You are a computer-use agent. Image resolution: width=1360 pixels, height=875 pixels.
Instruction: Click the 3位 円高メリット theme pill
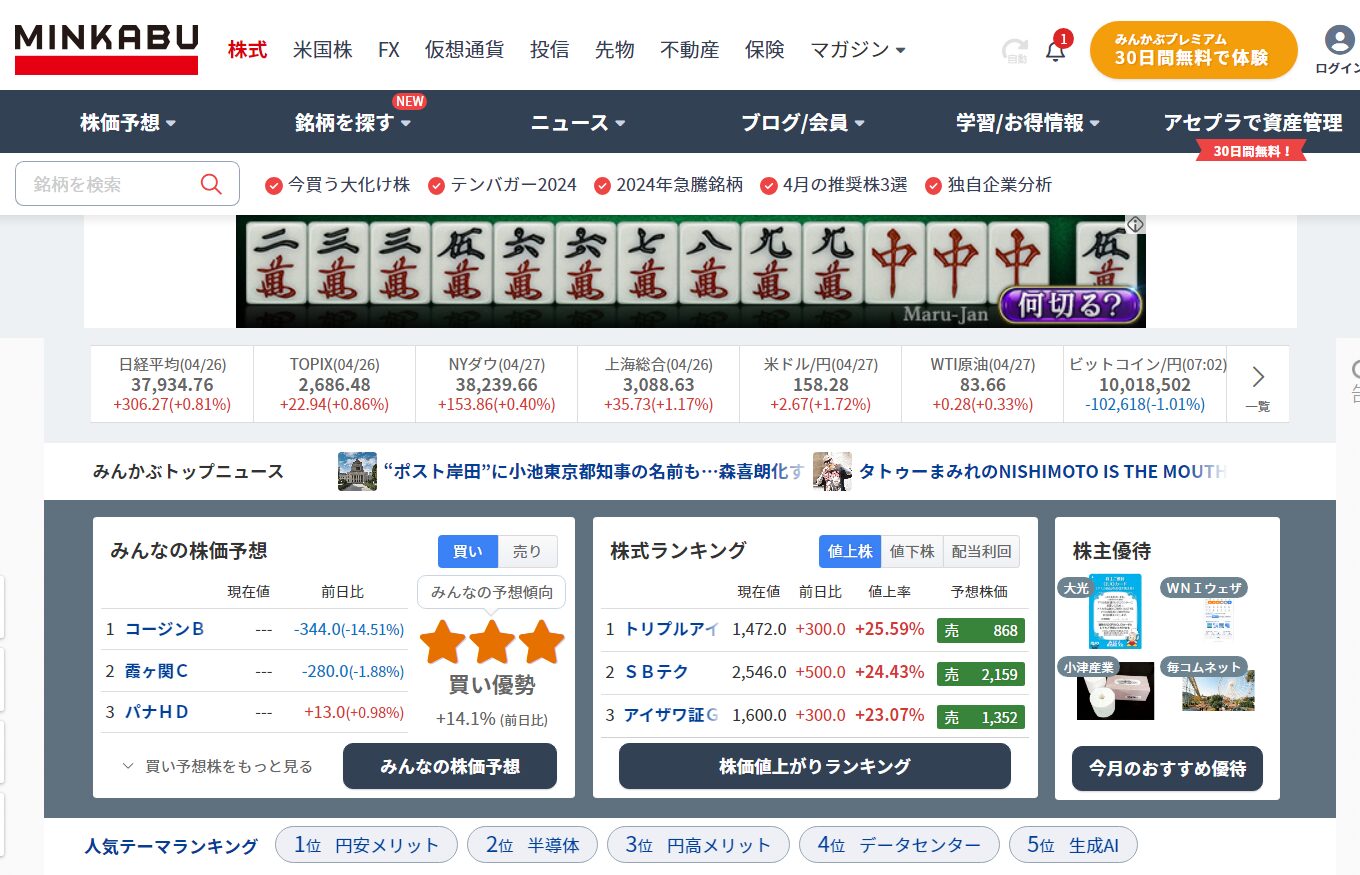click(698, 845)
